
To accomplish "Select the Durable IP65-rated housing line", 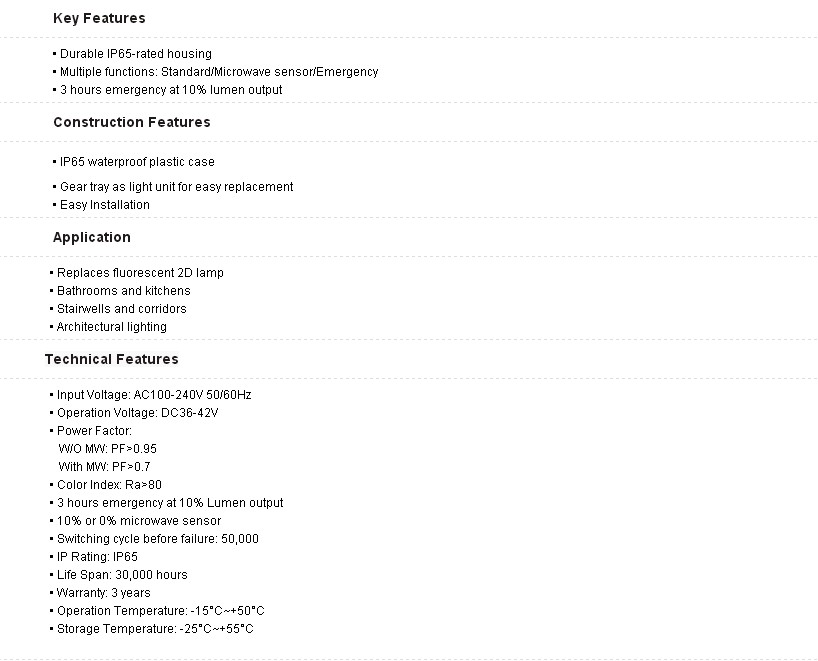I will (x=135, y=54).
